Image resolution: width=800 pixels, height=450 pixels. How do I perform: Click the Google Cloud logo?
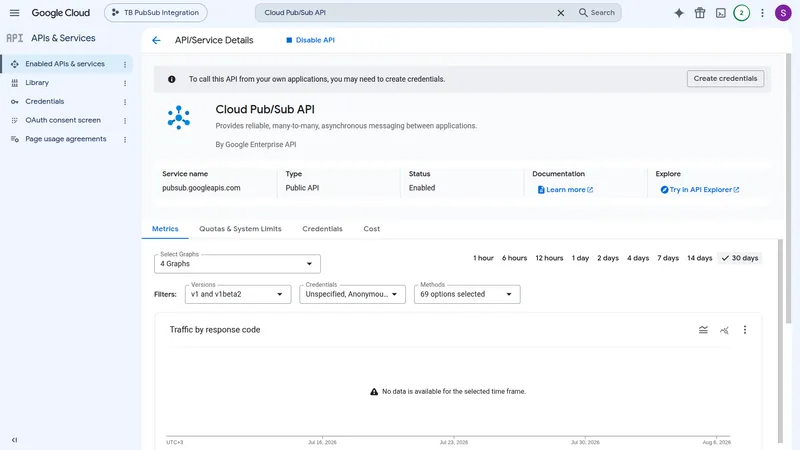click(x=61, y=13)
